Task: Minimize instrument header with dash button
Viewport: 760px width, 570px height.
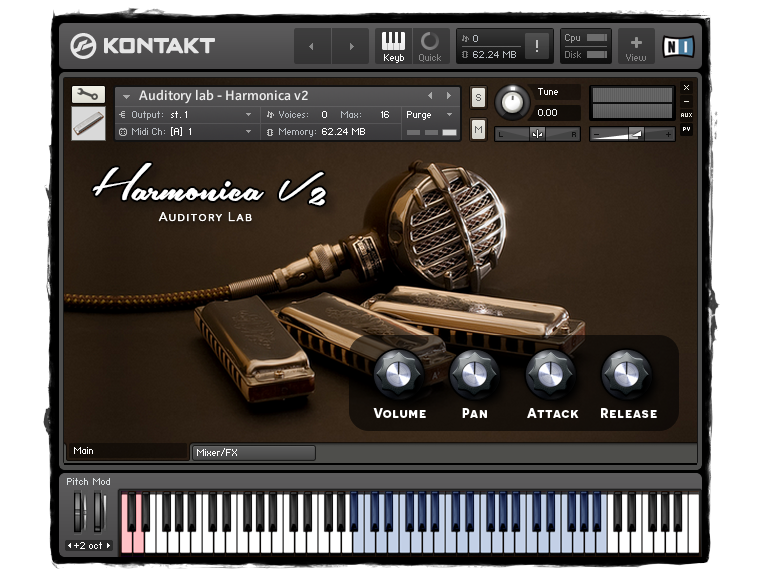Action: (686, 101)
